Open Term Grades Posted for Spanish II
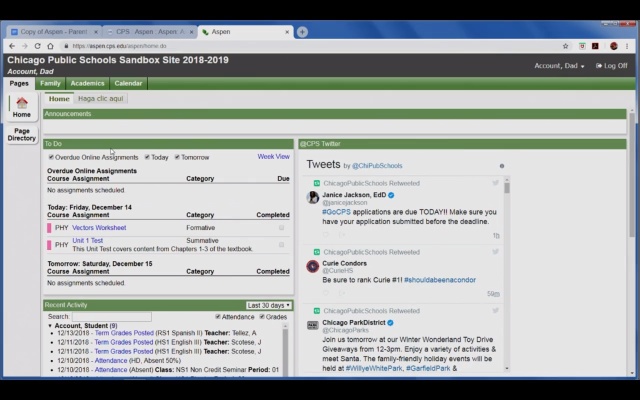 click(124, 333)
